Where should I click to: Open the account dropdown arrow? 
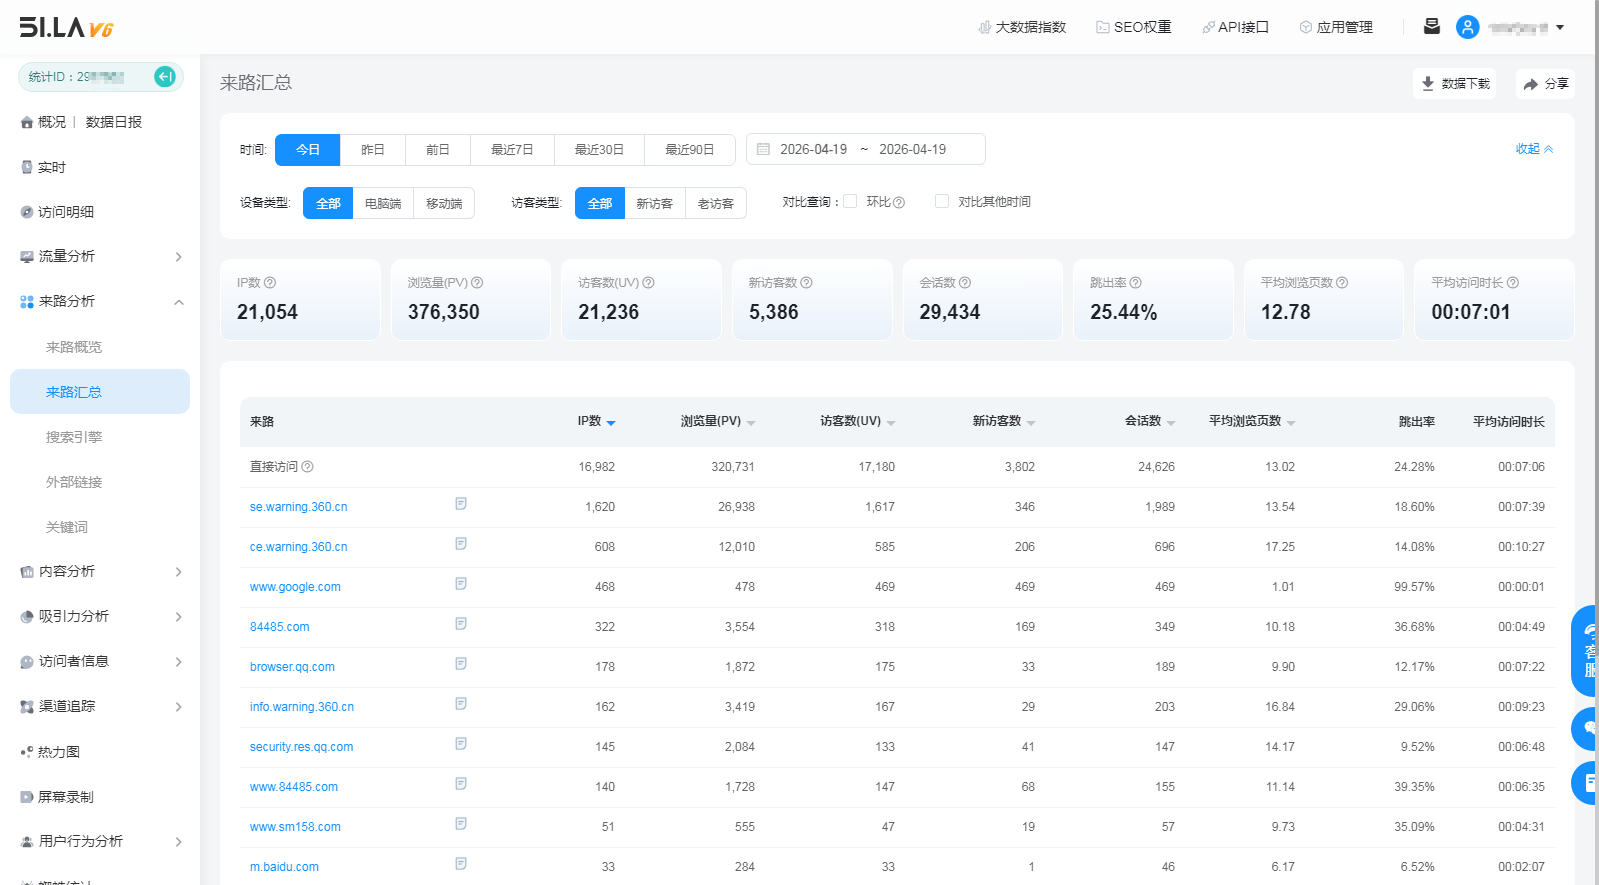click(x=1560, y=28)
